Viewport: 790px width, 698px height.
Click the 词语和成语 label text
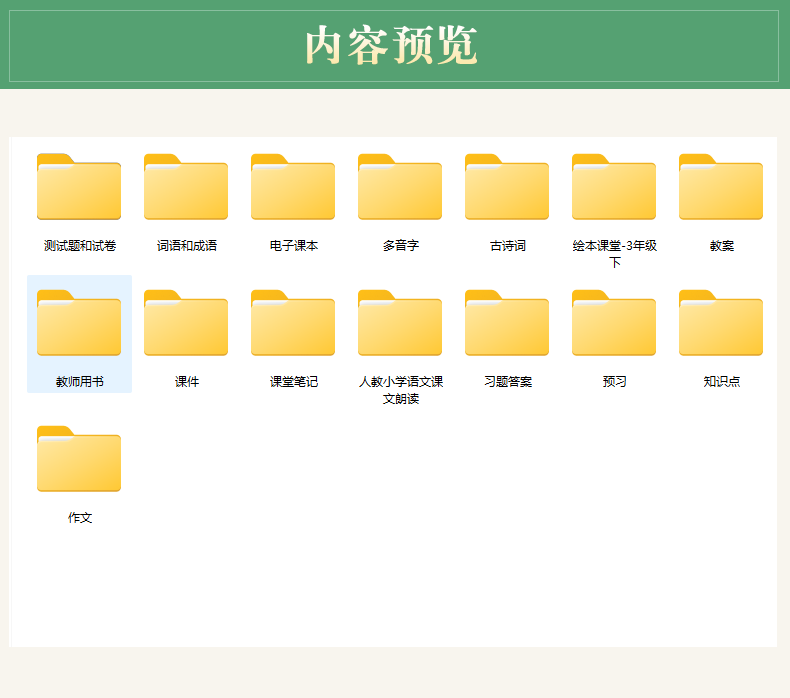(186, 245)
